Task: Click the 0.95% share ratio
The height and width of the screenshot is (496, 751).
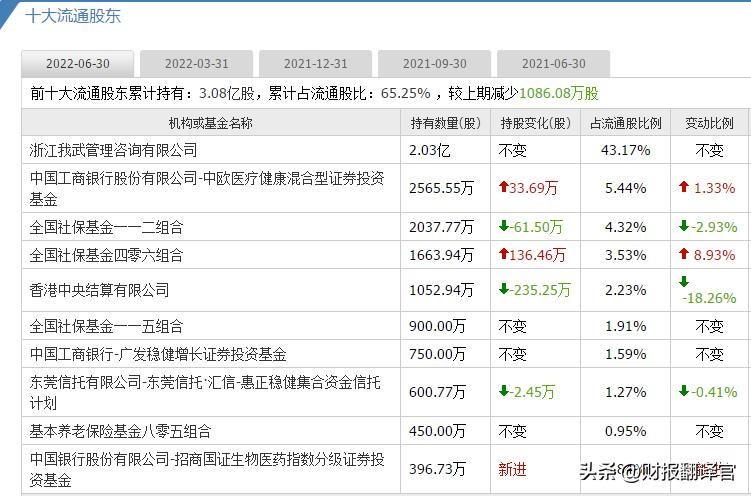Action: pos(626,431)
